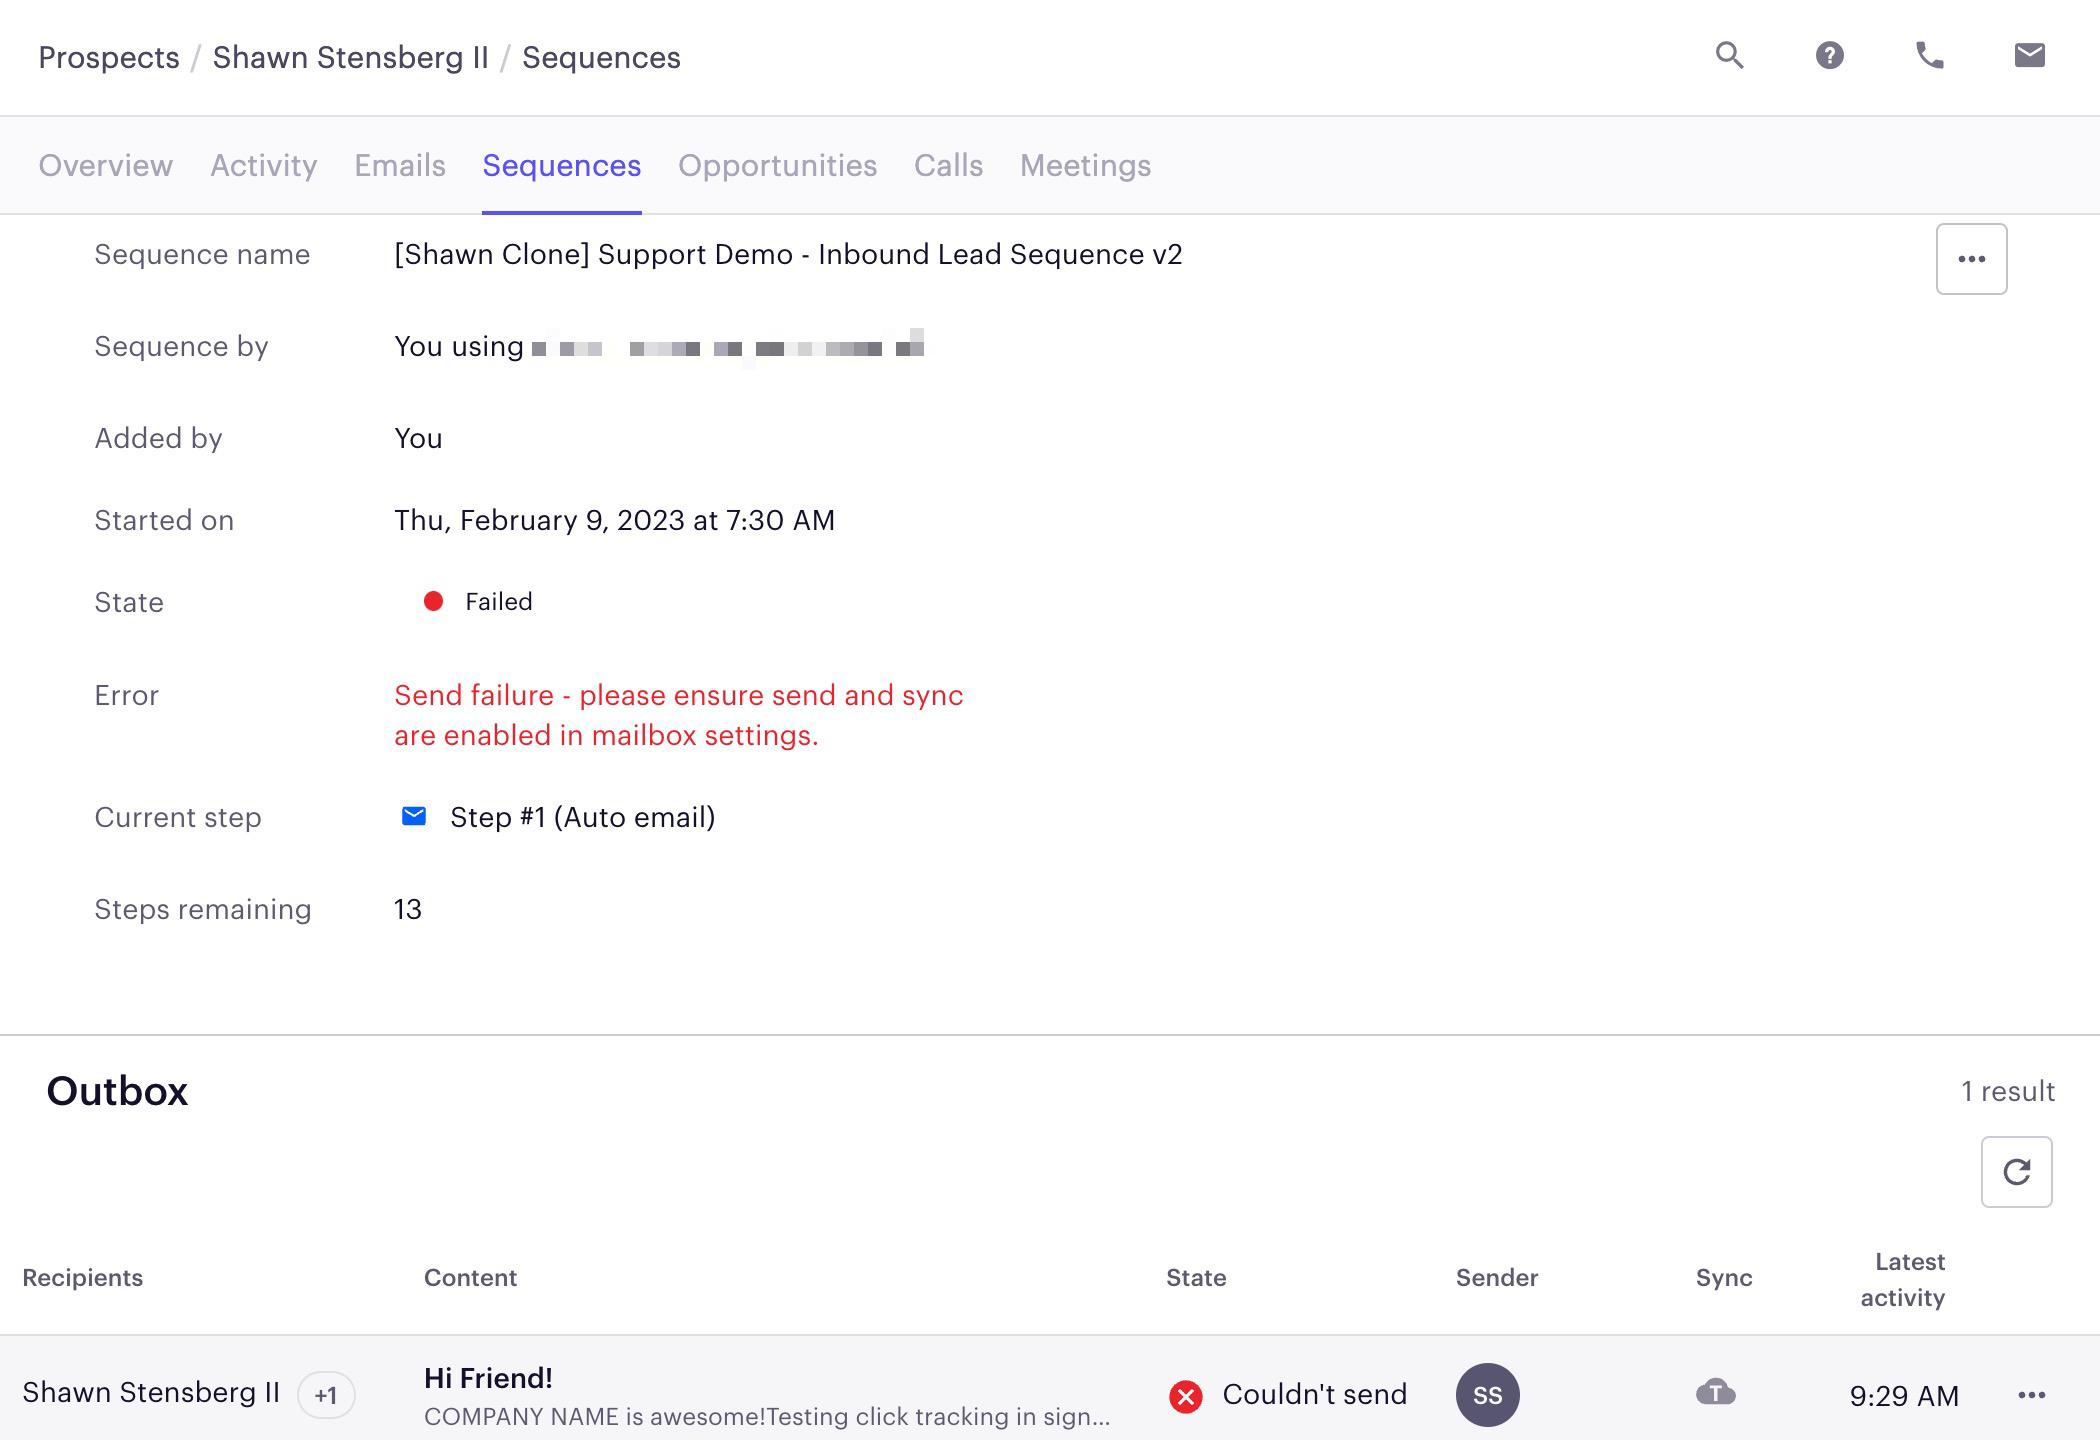Click the red Couldn't send error icon
Viewport: 2100px width, 1440px height.
tap(1186, 1395)
